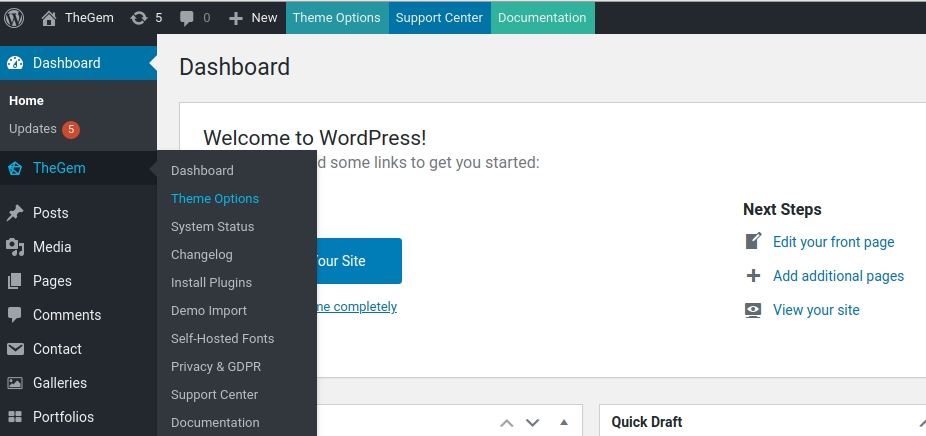926x436 pixels.
Task: Click the plus New icon in admin bar
Action: tap(236, 17)
